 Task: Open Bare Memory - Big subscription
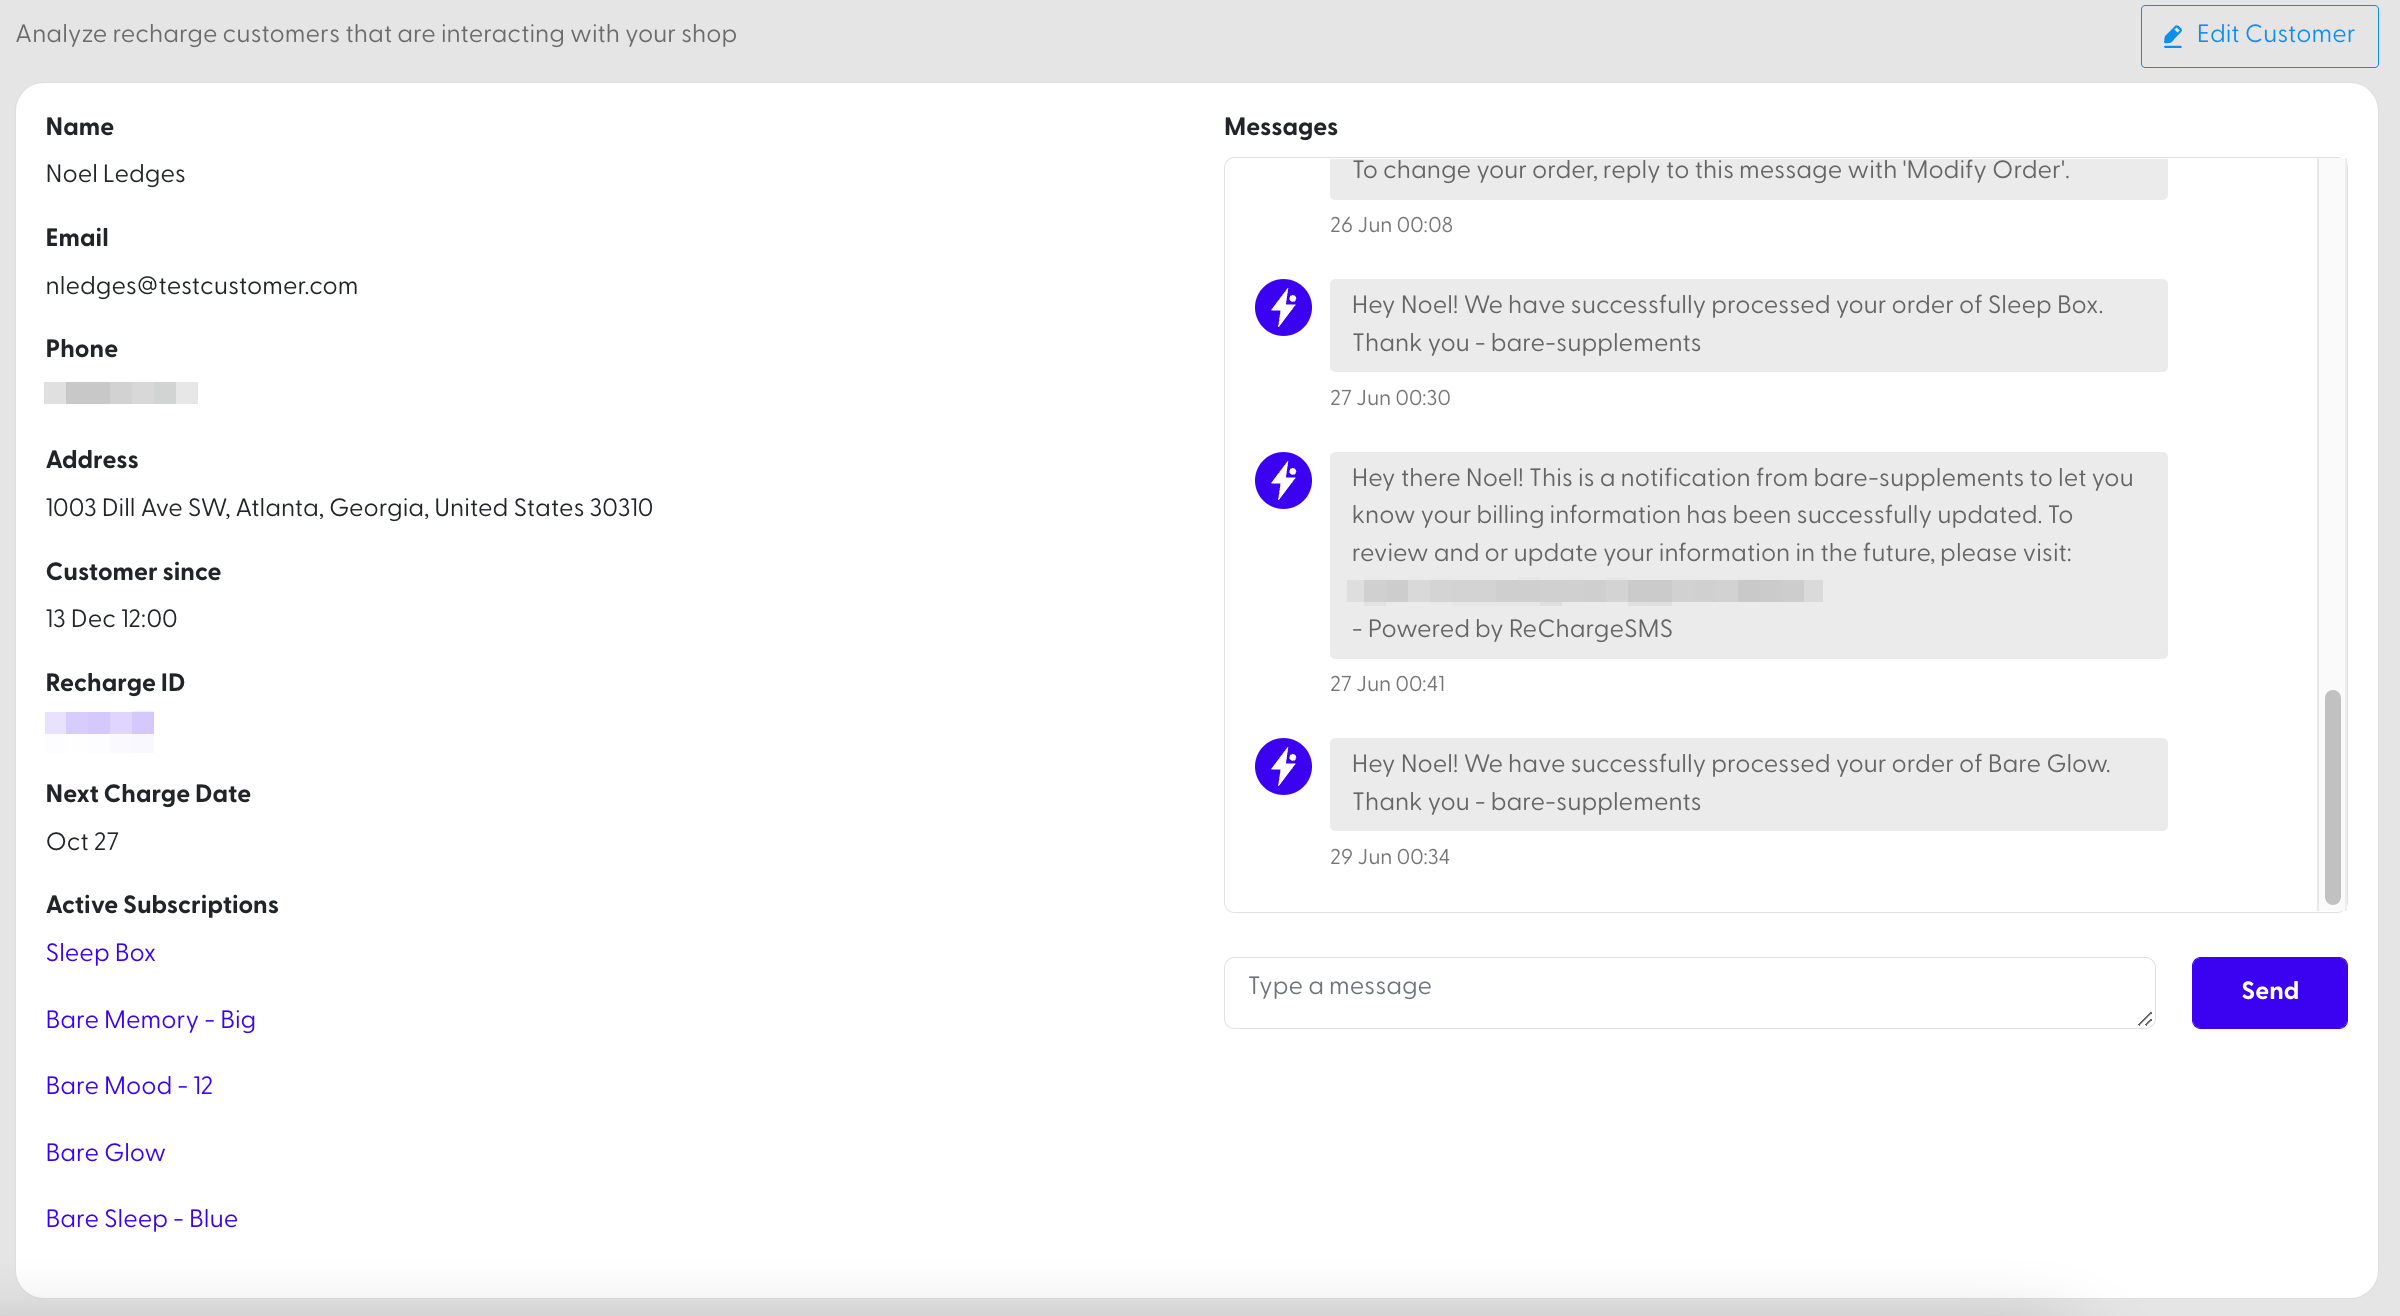click(151, 1019)
